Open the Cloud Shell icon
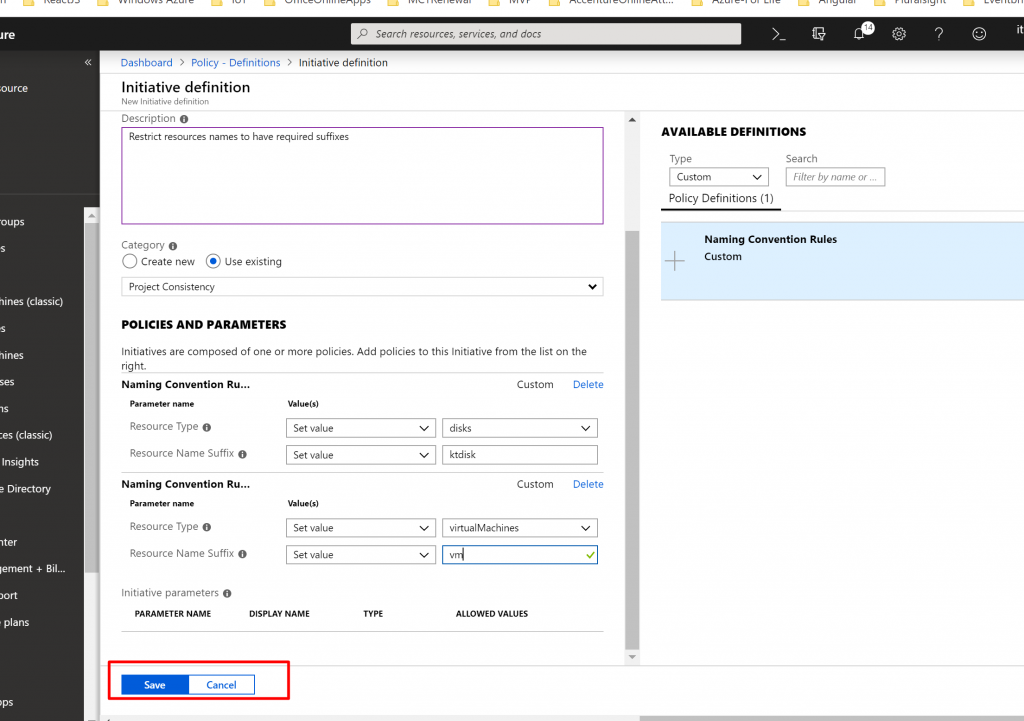The height and width of the screenshot is (721, 1024). [779, 34]
